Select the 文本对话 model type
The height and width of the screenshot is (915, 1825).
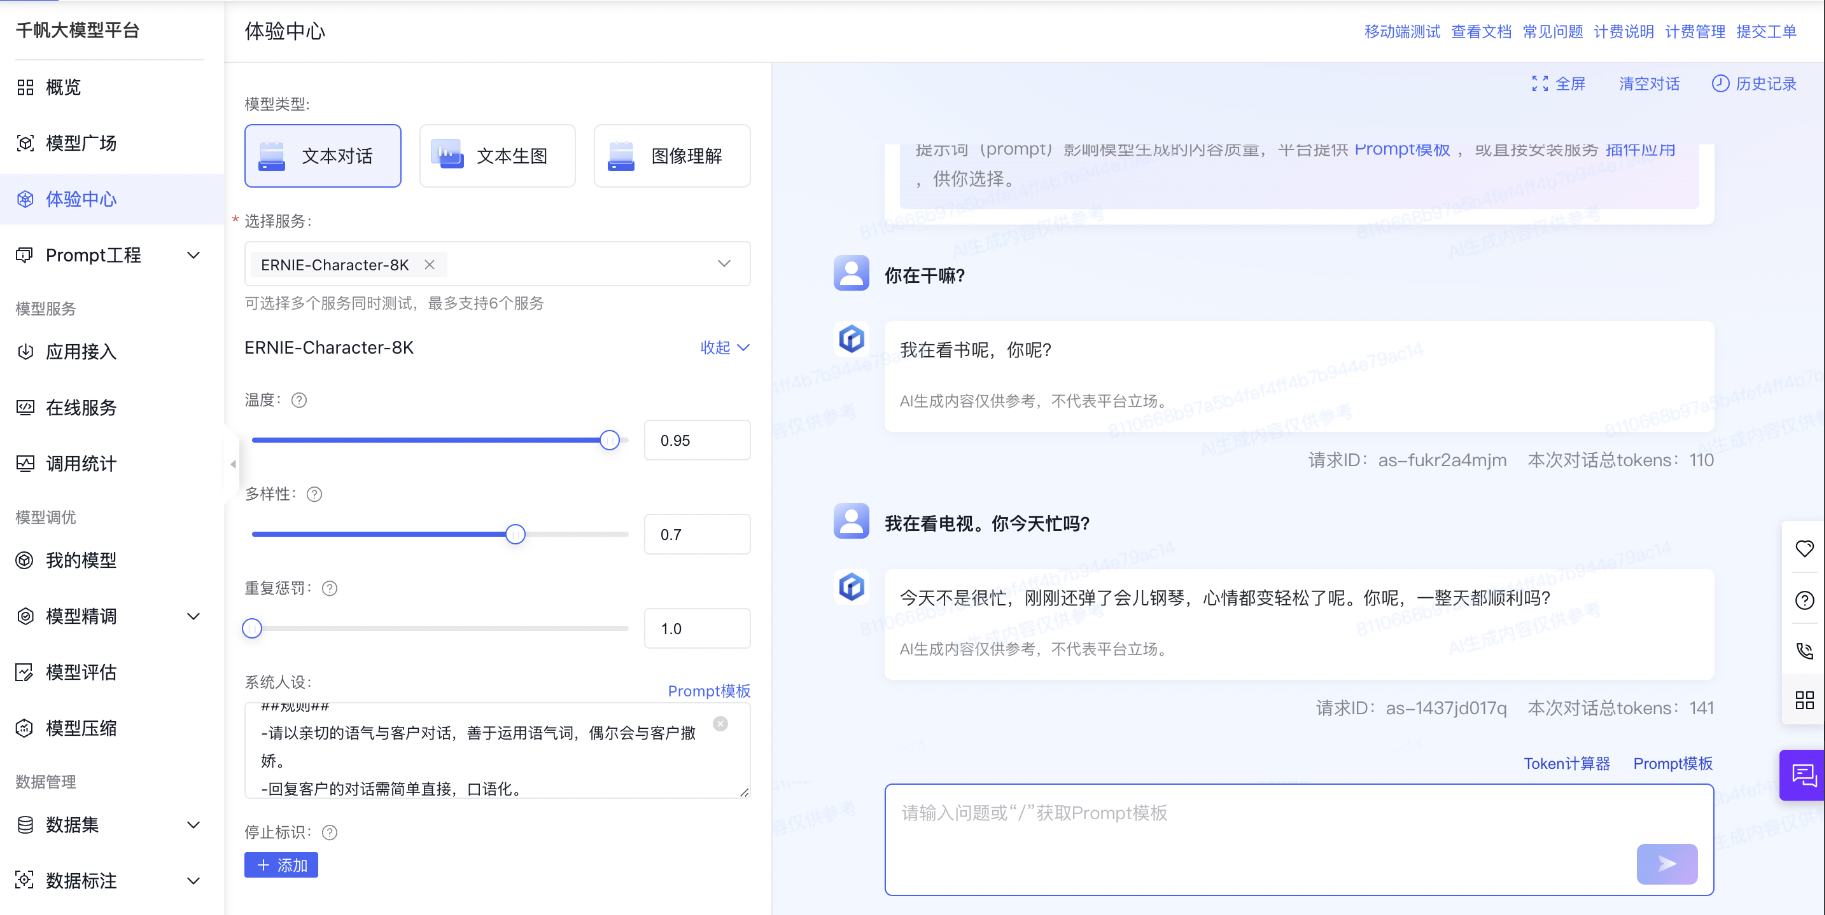323,156
